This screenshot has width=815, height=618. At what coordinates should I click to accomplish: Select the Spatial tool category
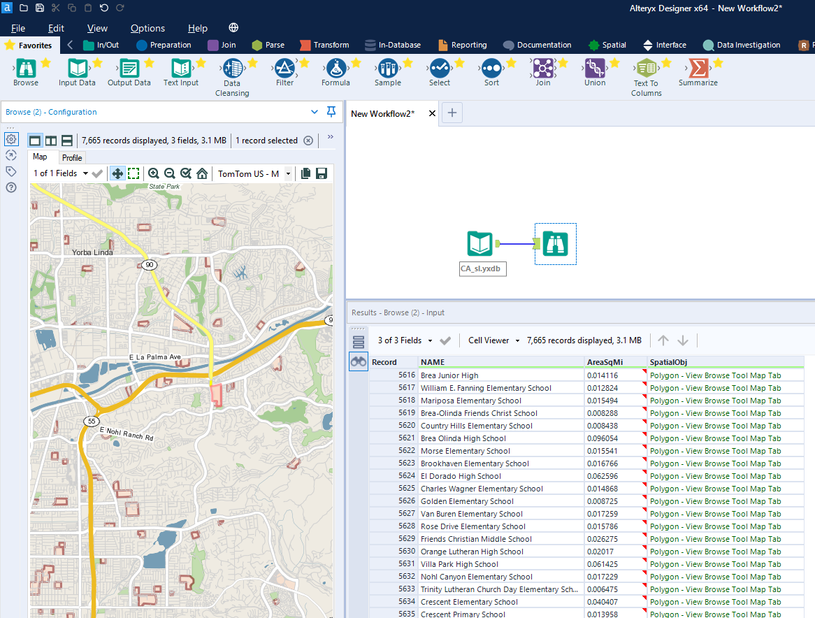tap(608, 45)
